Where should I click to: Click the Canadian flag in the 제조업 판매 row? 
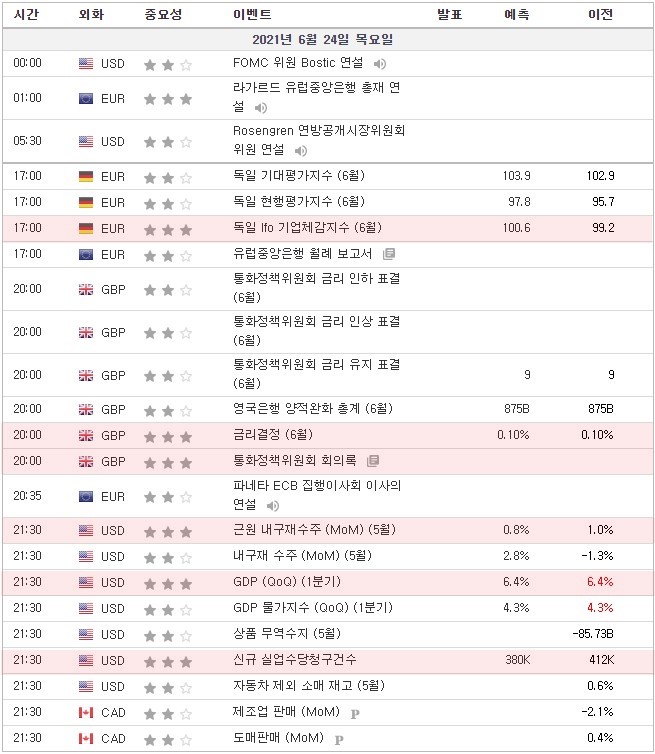86,713
